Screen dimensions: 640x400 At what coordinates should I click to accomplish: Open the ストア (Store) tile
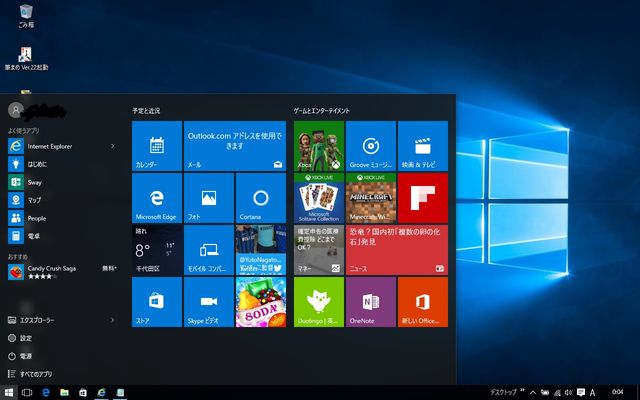tap(157, 302)
